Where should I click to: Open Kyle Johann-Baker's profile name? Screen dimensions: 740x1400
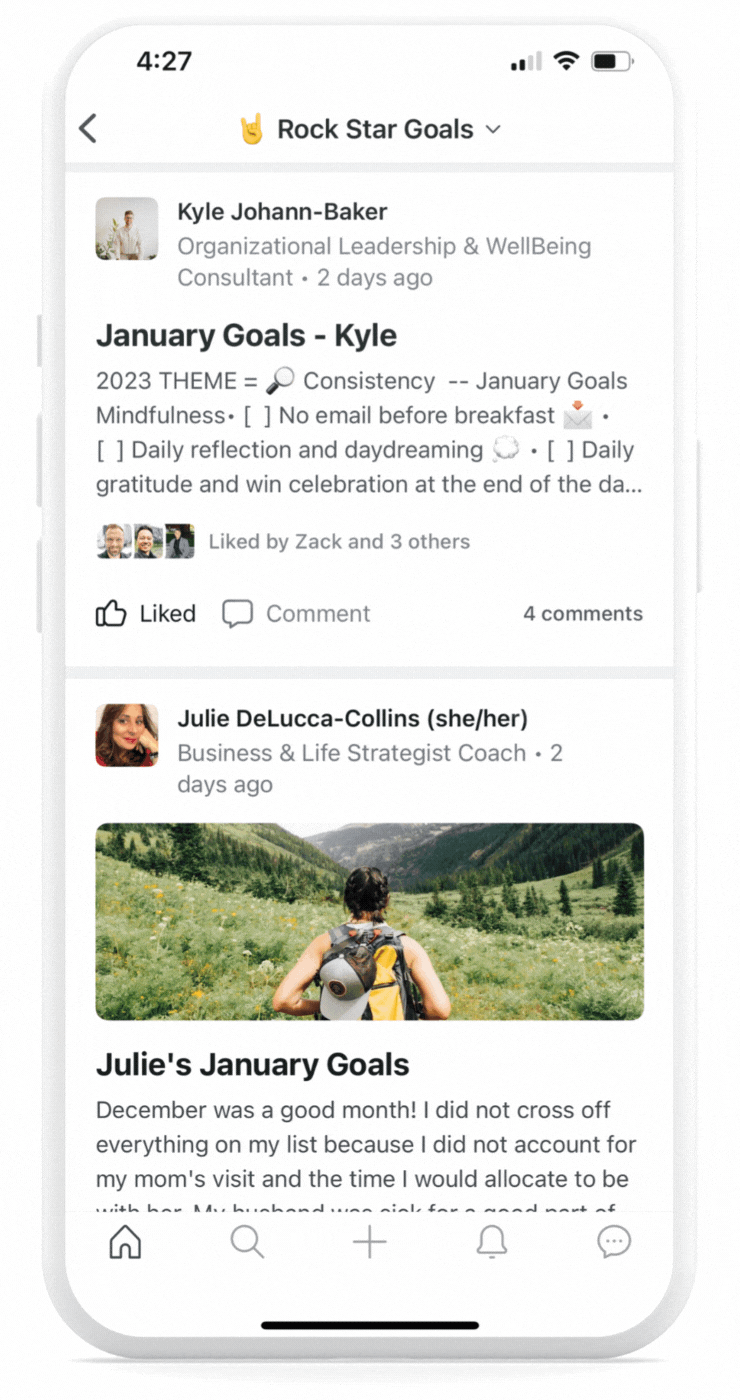[282, 212]
